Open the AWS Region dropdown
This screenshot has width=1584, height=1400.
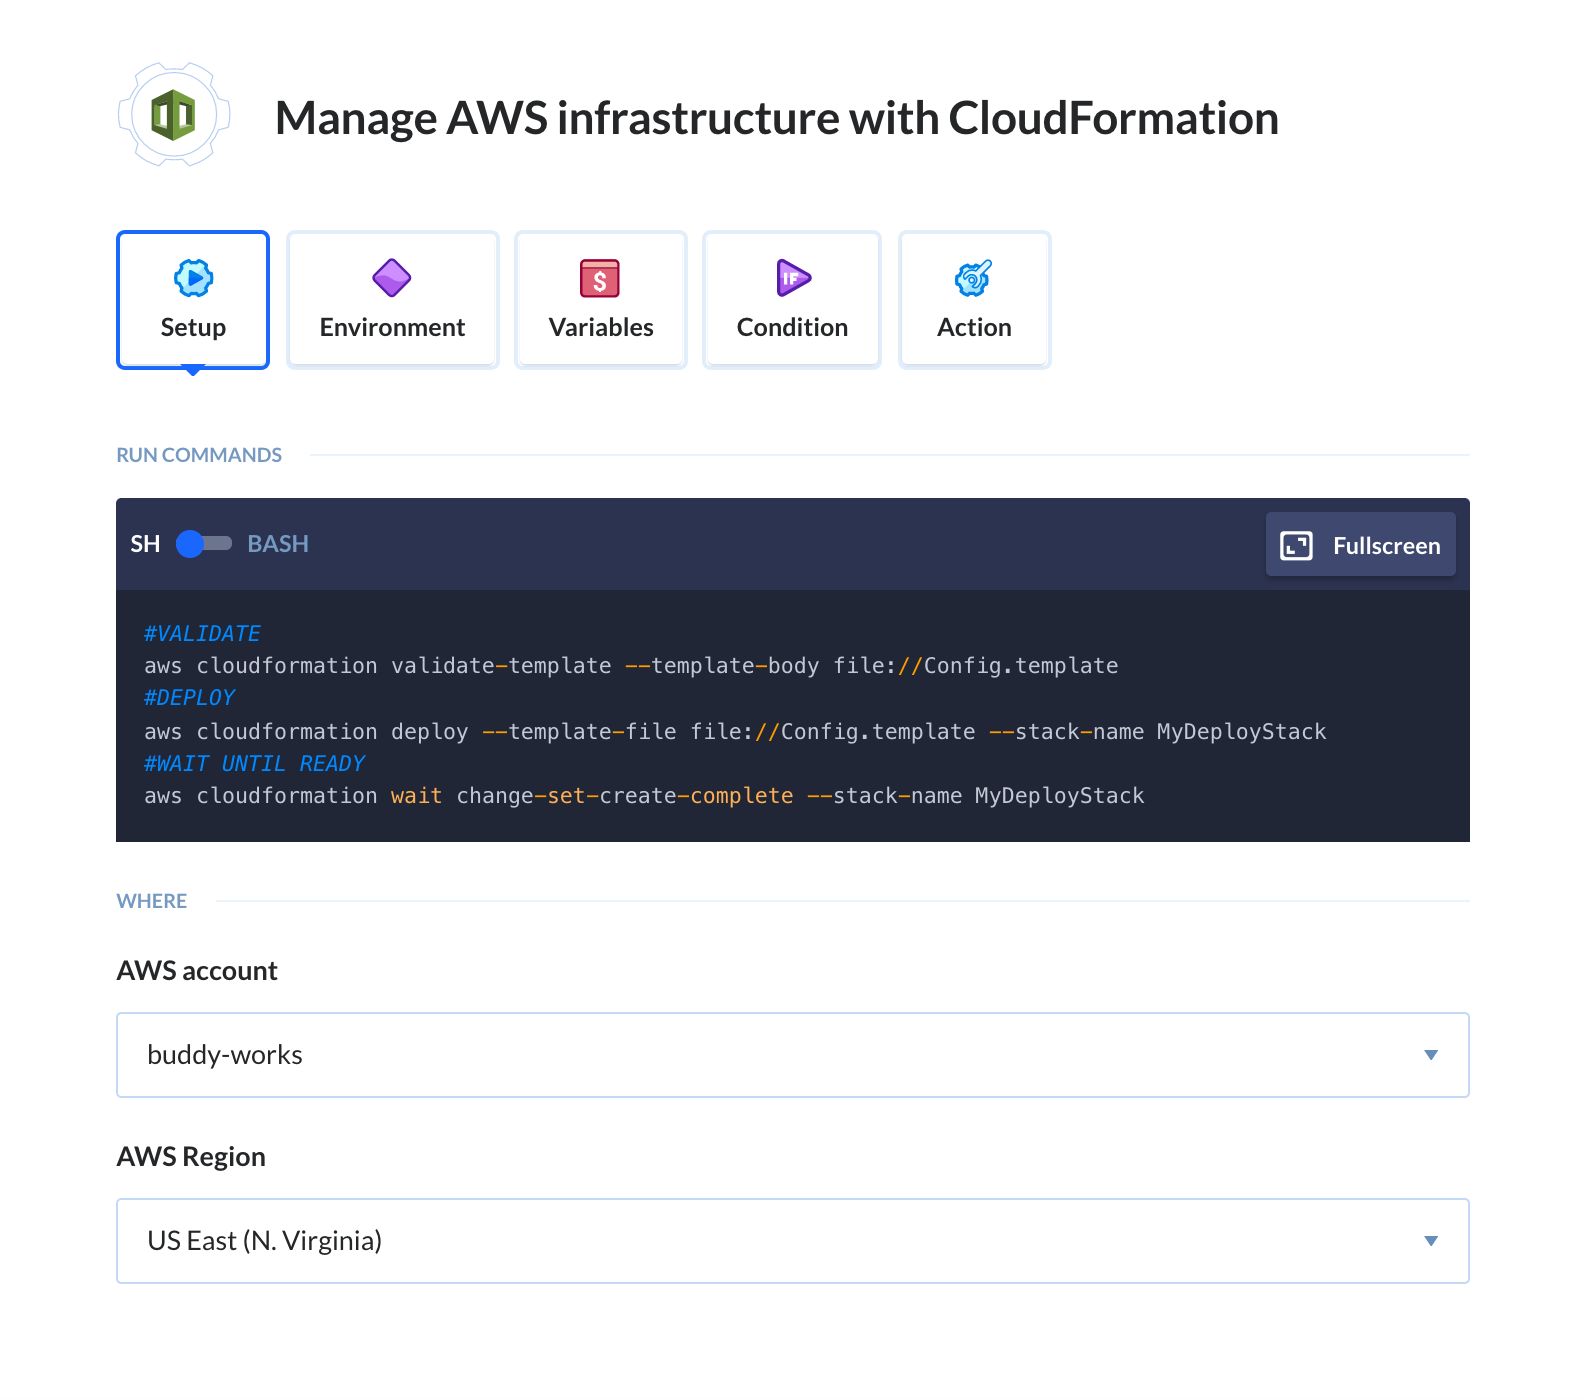(793, 1241)
